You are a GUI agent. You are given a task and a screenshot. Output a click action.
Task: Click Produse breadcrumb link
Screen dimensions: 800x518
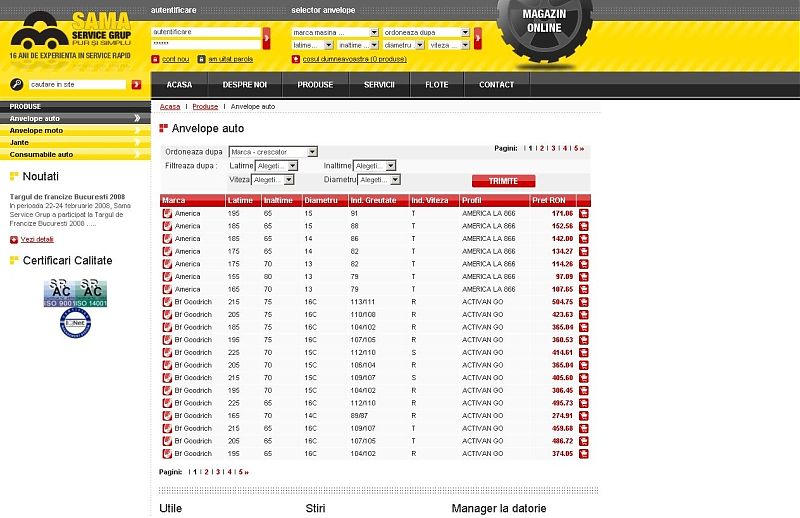click(205, 107)
